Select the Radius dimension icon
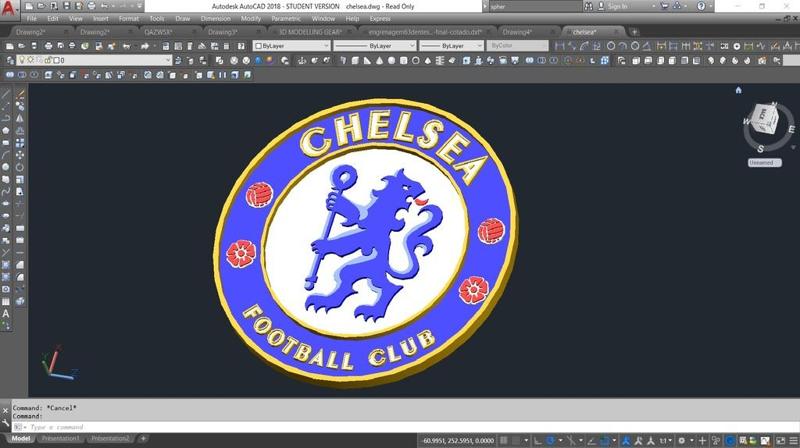Image resolution: width=800 pixels, height=448 pixels. 611,46
